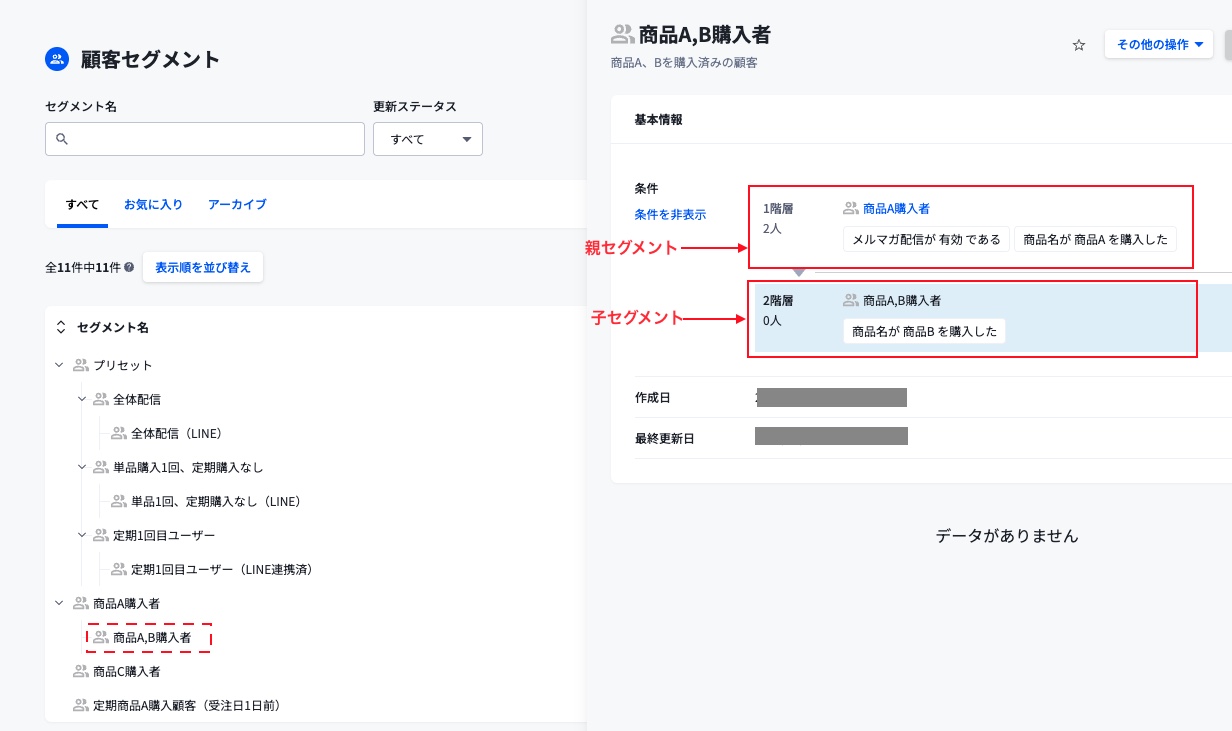
Task: Collapse the 全体配信 tree node
Action: pyautogui.click(x=82, y=399)
